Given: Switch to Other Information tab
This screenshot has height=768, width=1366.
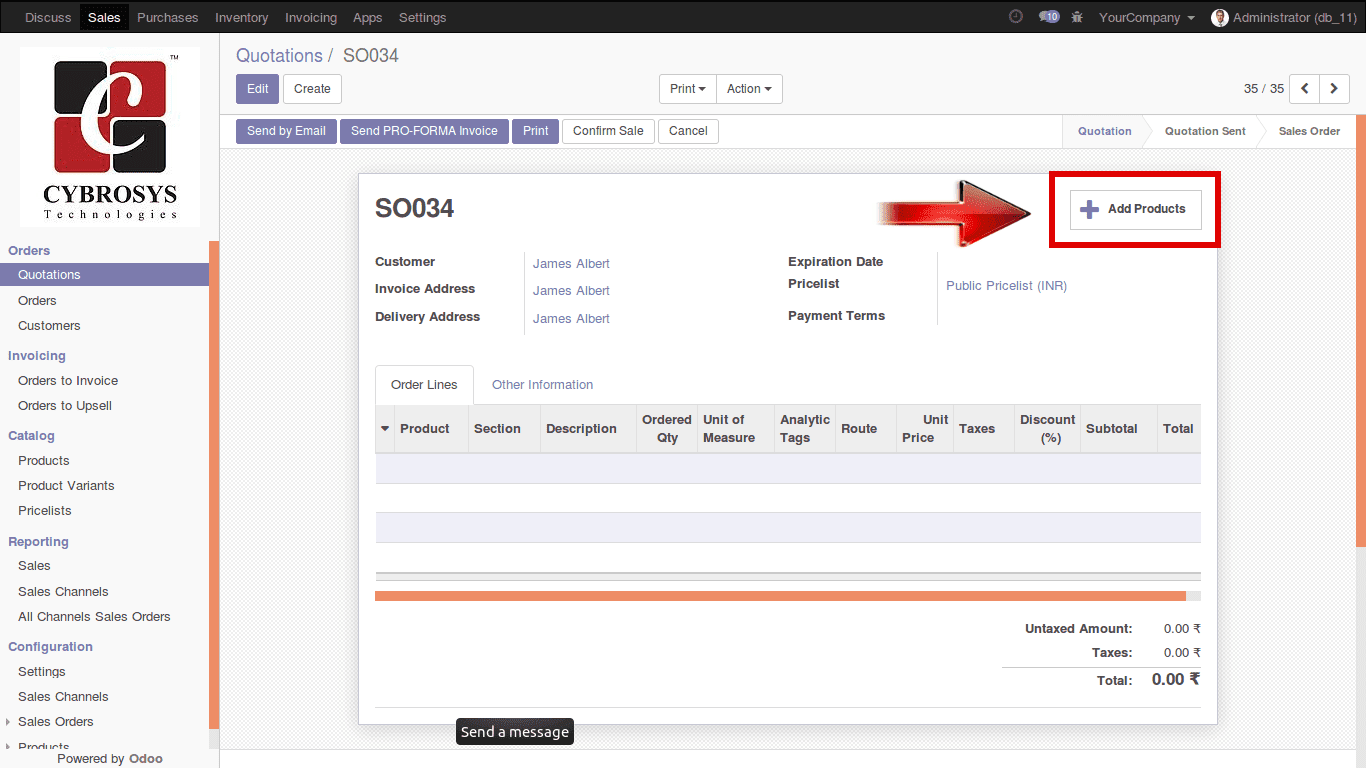Looking at the screenshot, I should point(542,385).
